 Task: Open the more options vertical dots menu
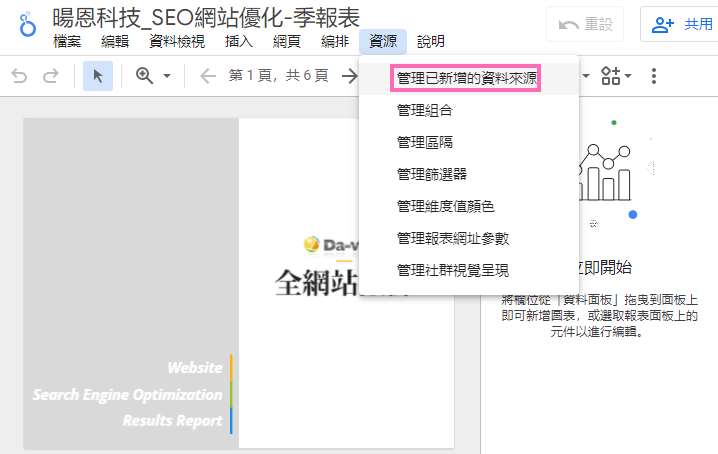point(654,76)
